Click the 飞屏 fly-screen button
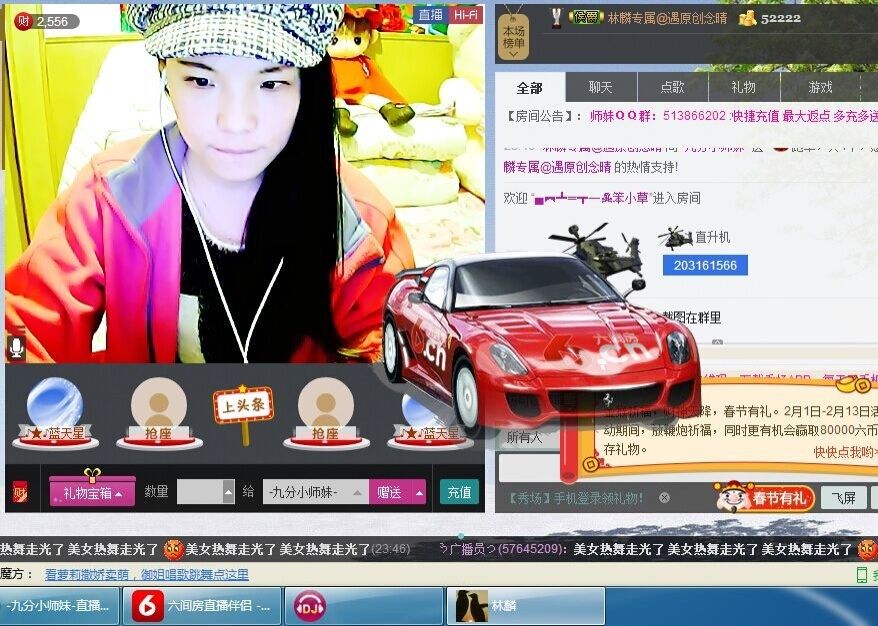The width and height of the screenshot is (878, 626). click(x=843, y=498)
